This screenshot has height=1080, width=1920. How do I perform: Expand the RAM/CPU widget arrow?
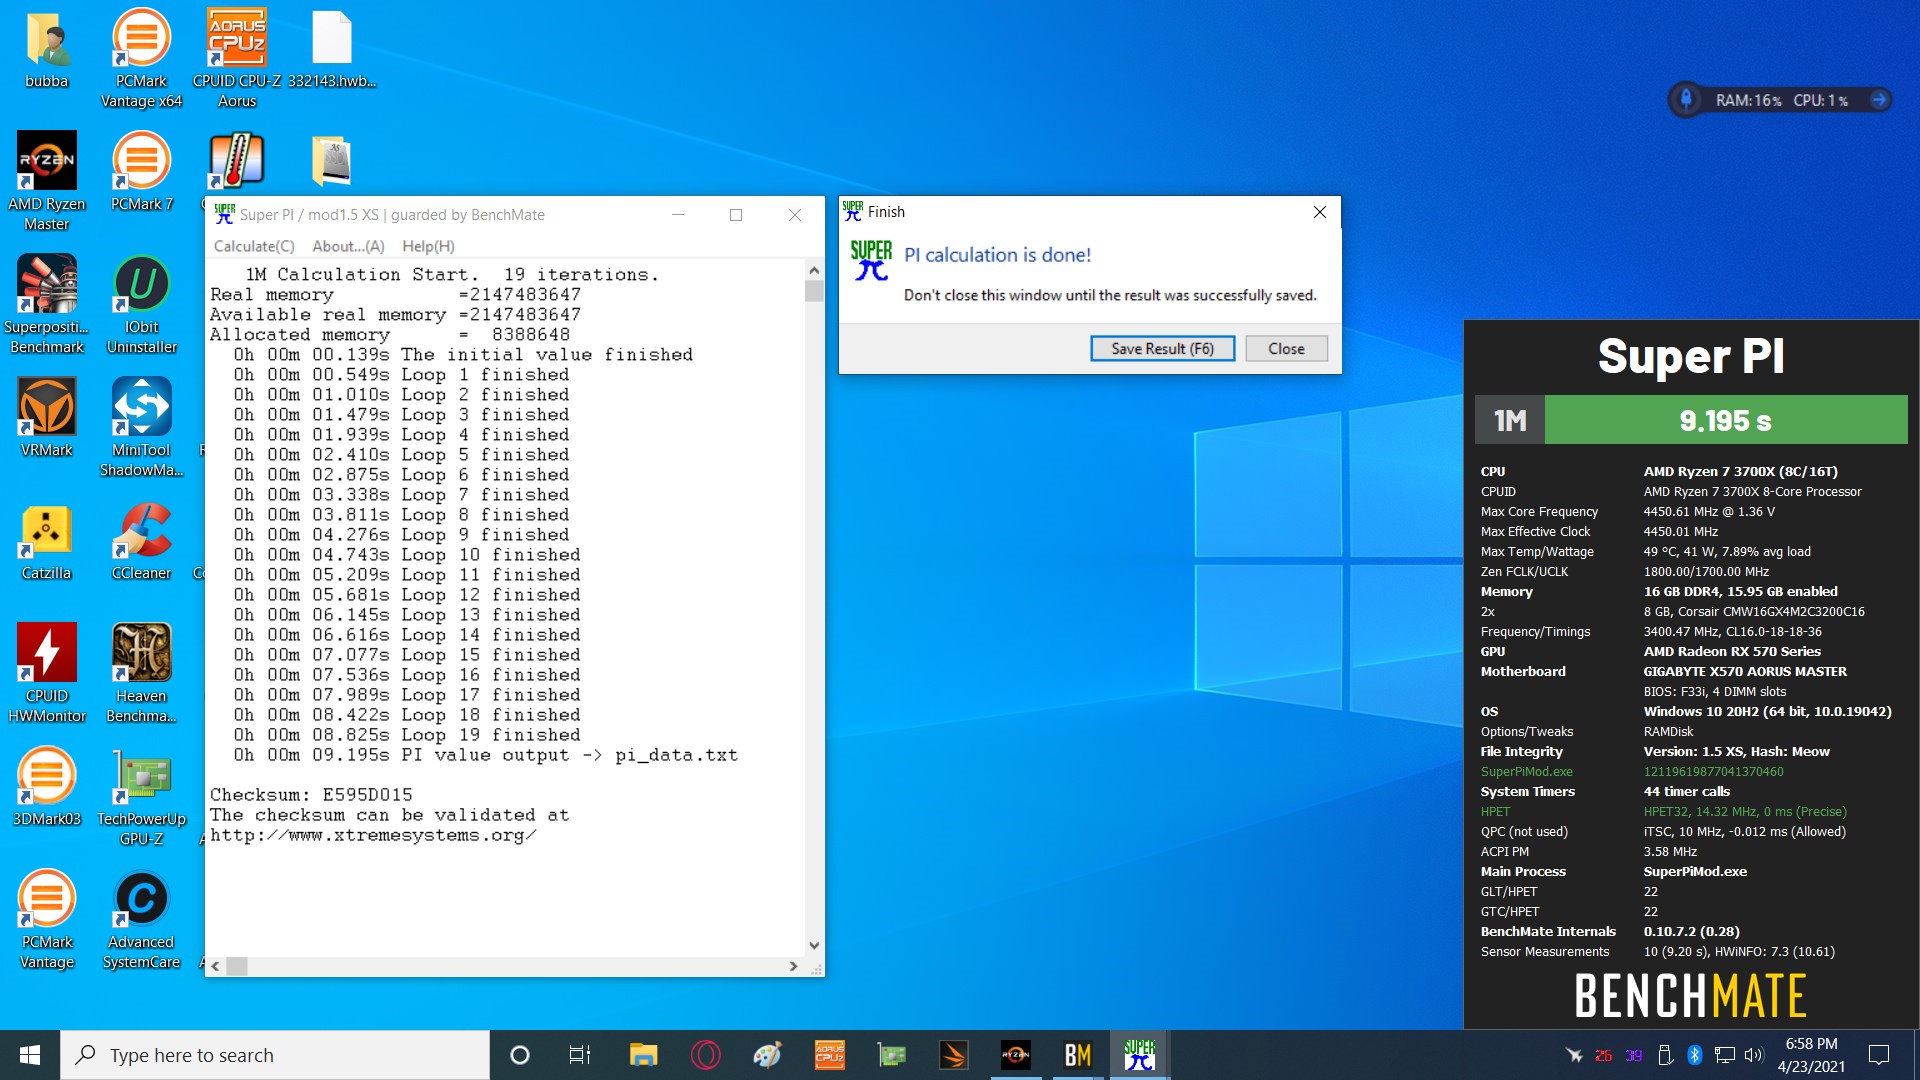(x=1878, y=99)
